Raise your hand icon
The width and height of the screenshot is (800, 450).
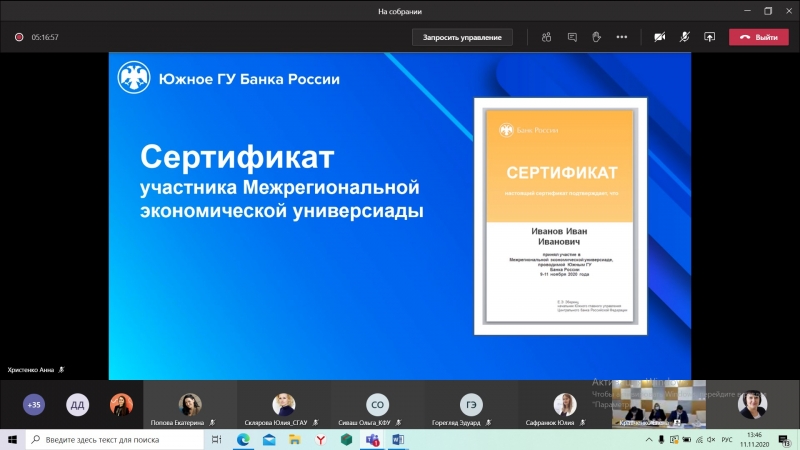[596, 37]
